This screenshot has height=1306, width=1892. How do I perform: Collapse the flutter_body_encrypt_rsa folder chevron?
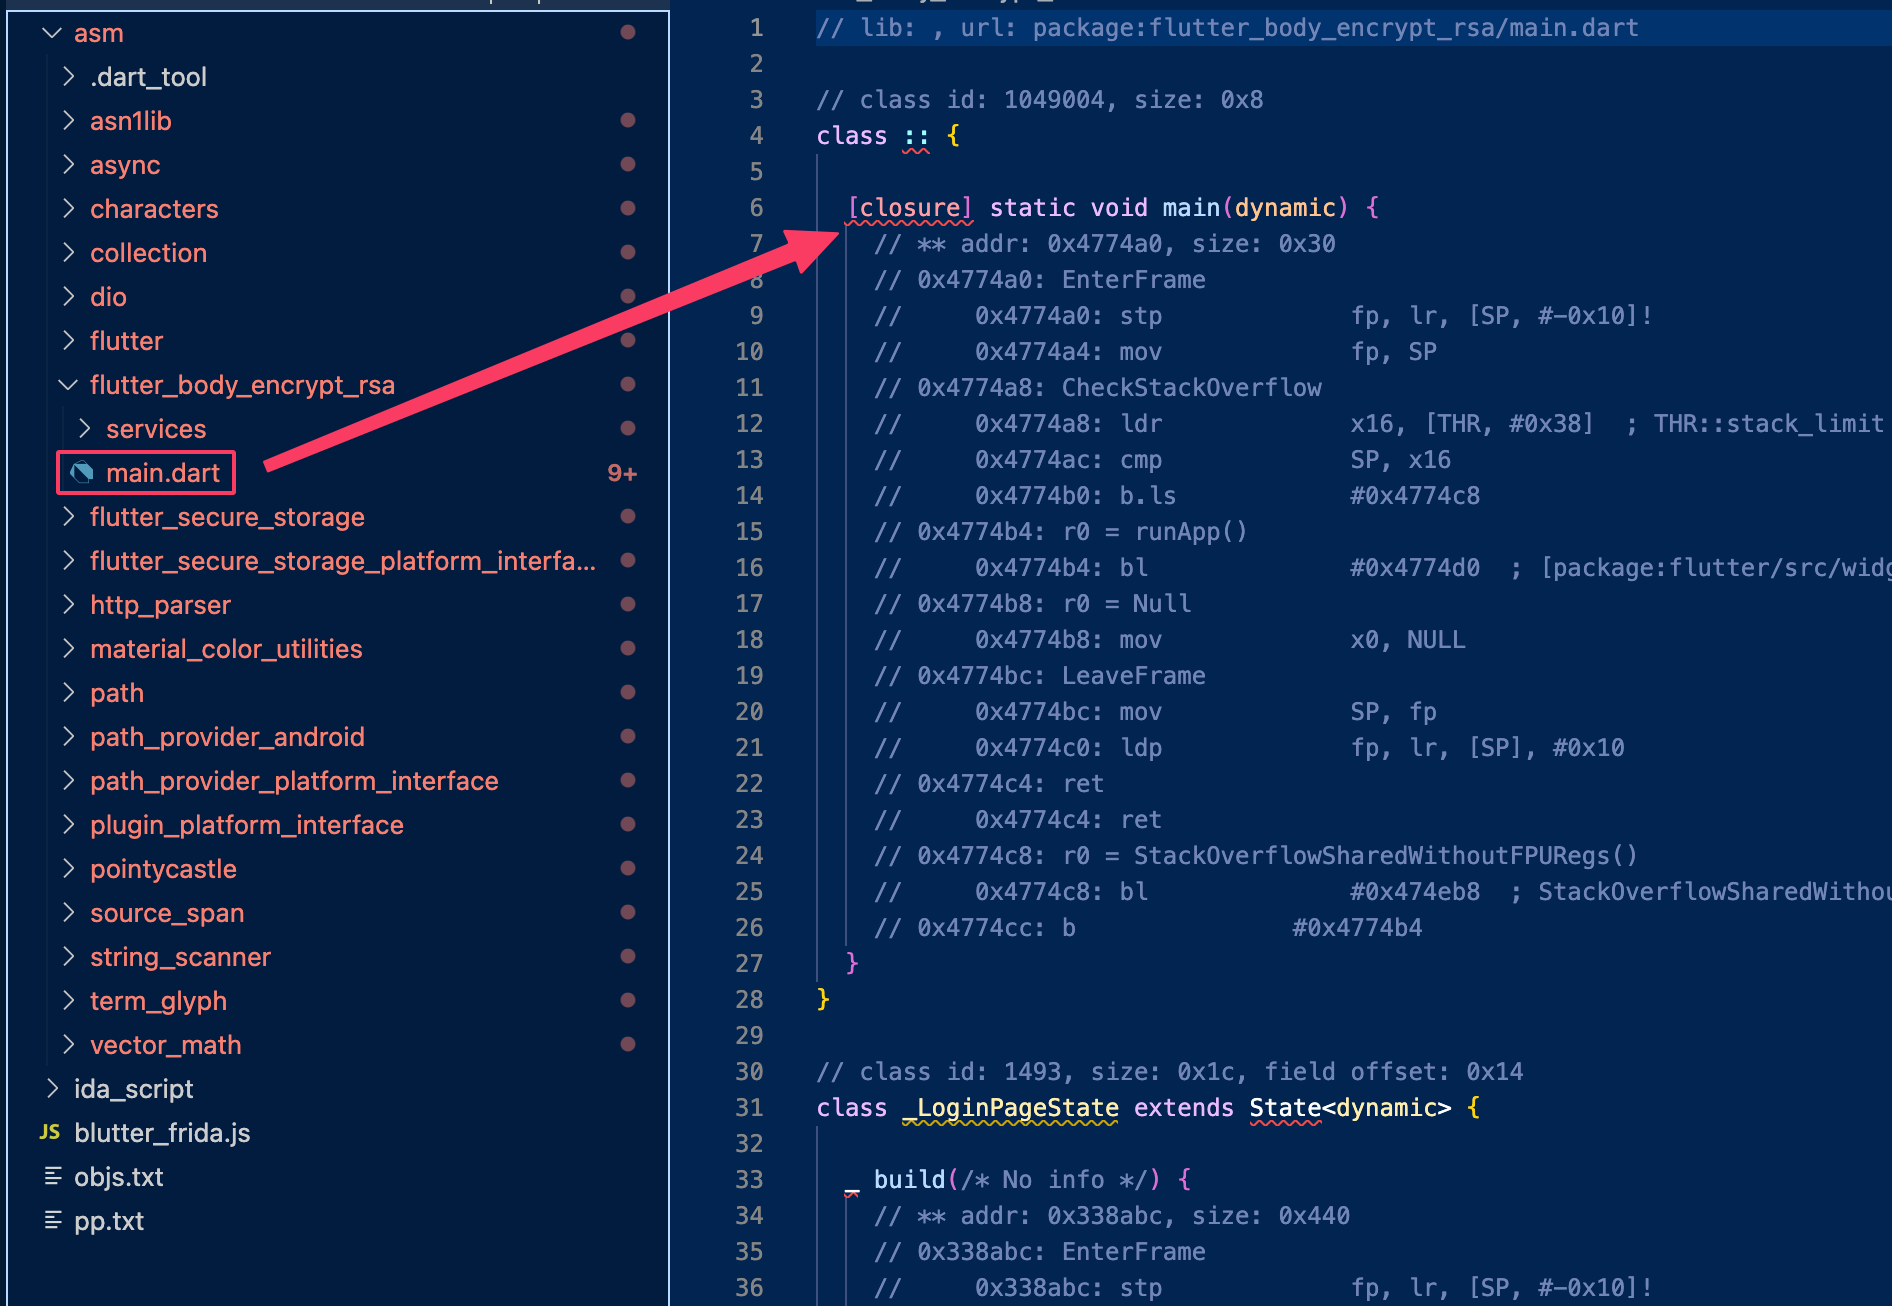[x=68, y=385]
